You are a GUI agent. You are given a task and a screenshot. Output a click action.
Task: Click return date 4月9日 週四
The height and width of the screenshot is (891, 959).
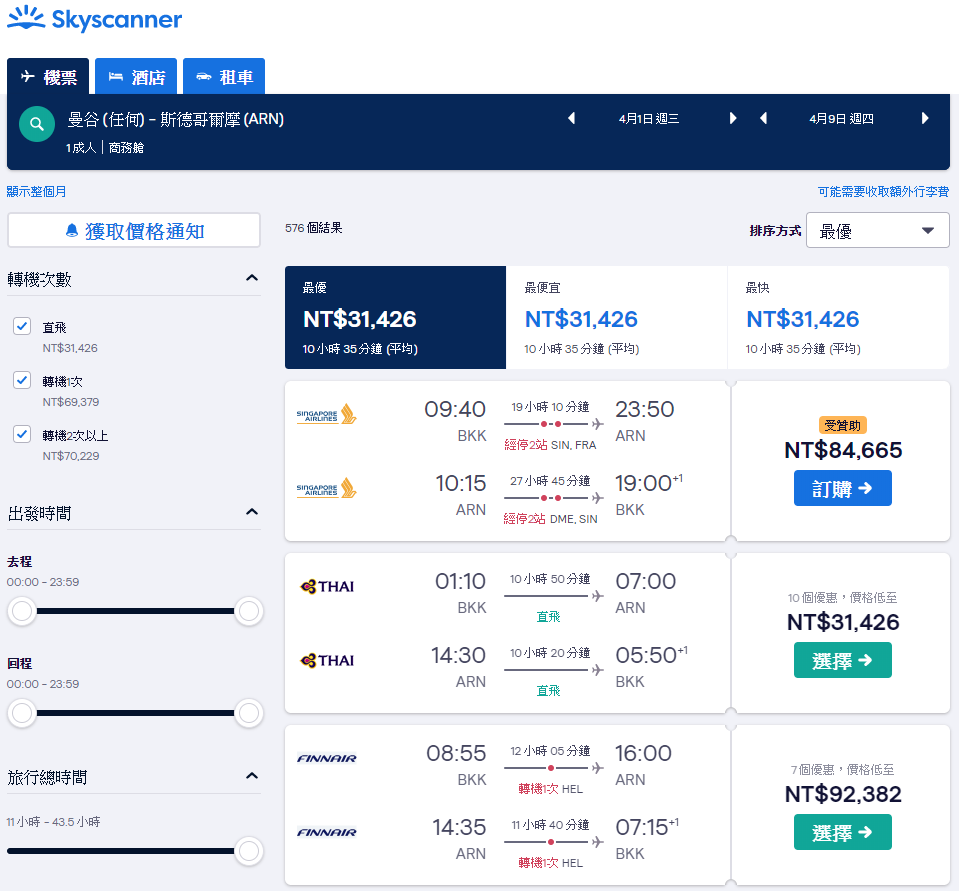click(841, 119)
